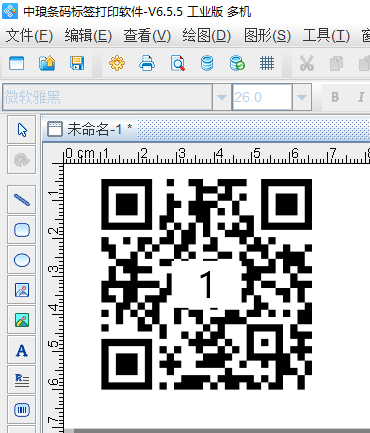
Task: Open the 文件(F) menu
Action: coord(29,36)
